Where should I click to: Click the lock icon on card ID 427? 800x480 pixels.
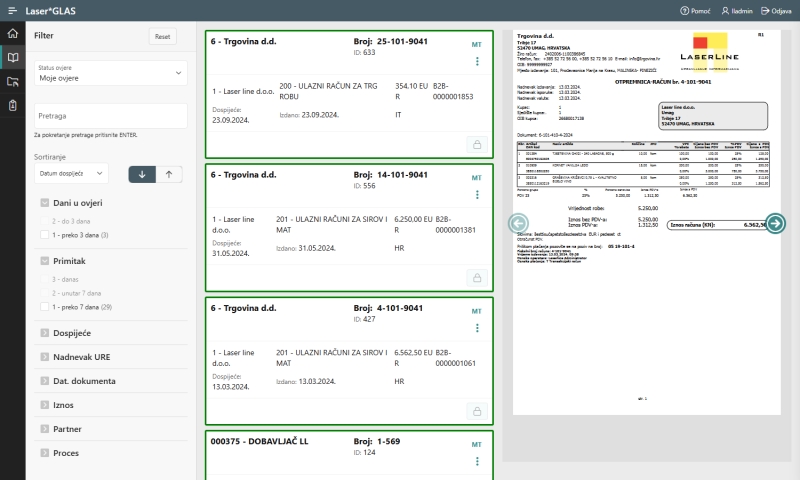click(x=477, y=411)
